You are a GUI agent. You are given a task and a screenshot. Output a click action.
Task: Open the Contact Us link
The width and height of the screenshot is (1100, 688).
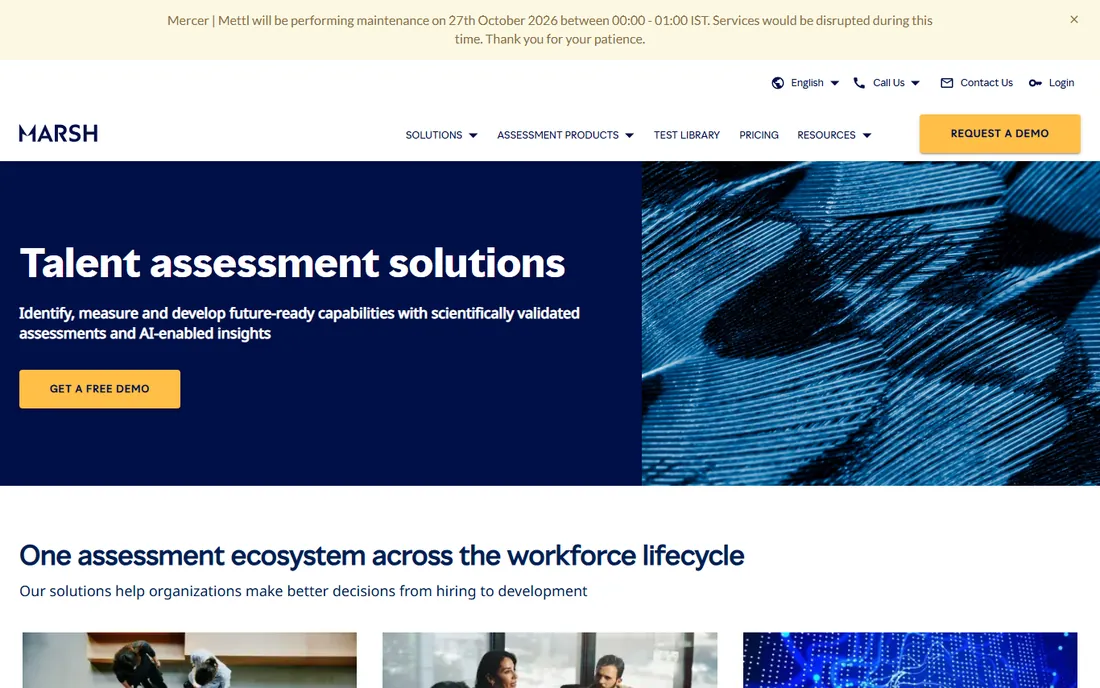[x=986, y=83]
